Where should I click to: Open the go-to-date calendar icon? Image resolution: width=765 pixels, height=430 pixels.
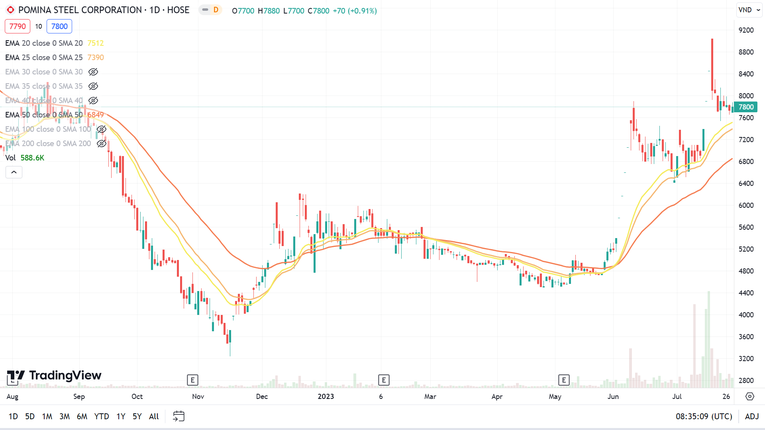(179, 416)
